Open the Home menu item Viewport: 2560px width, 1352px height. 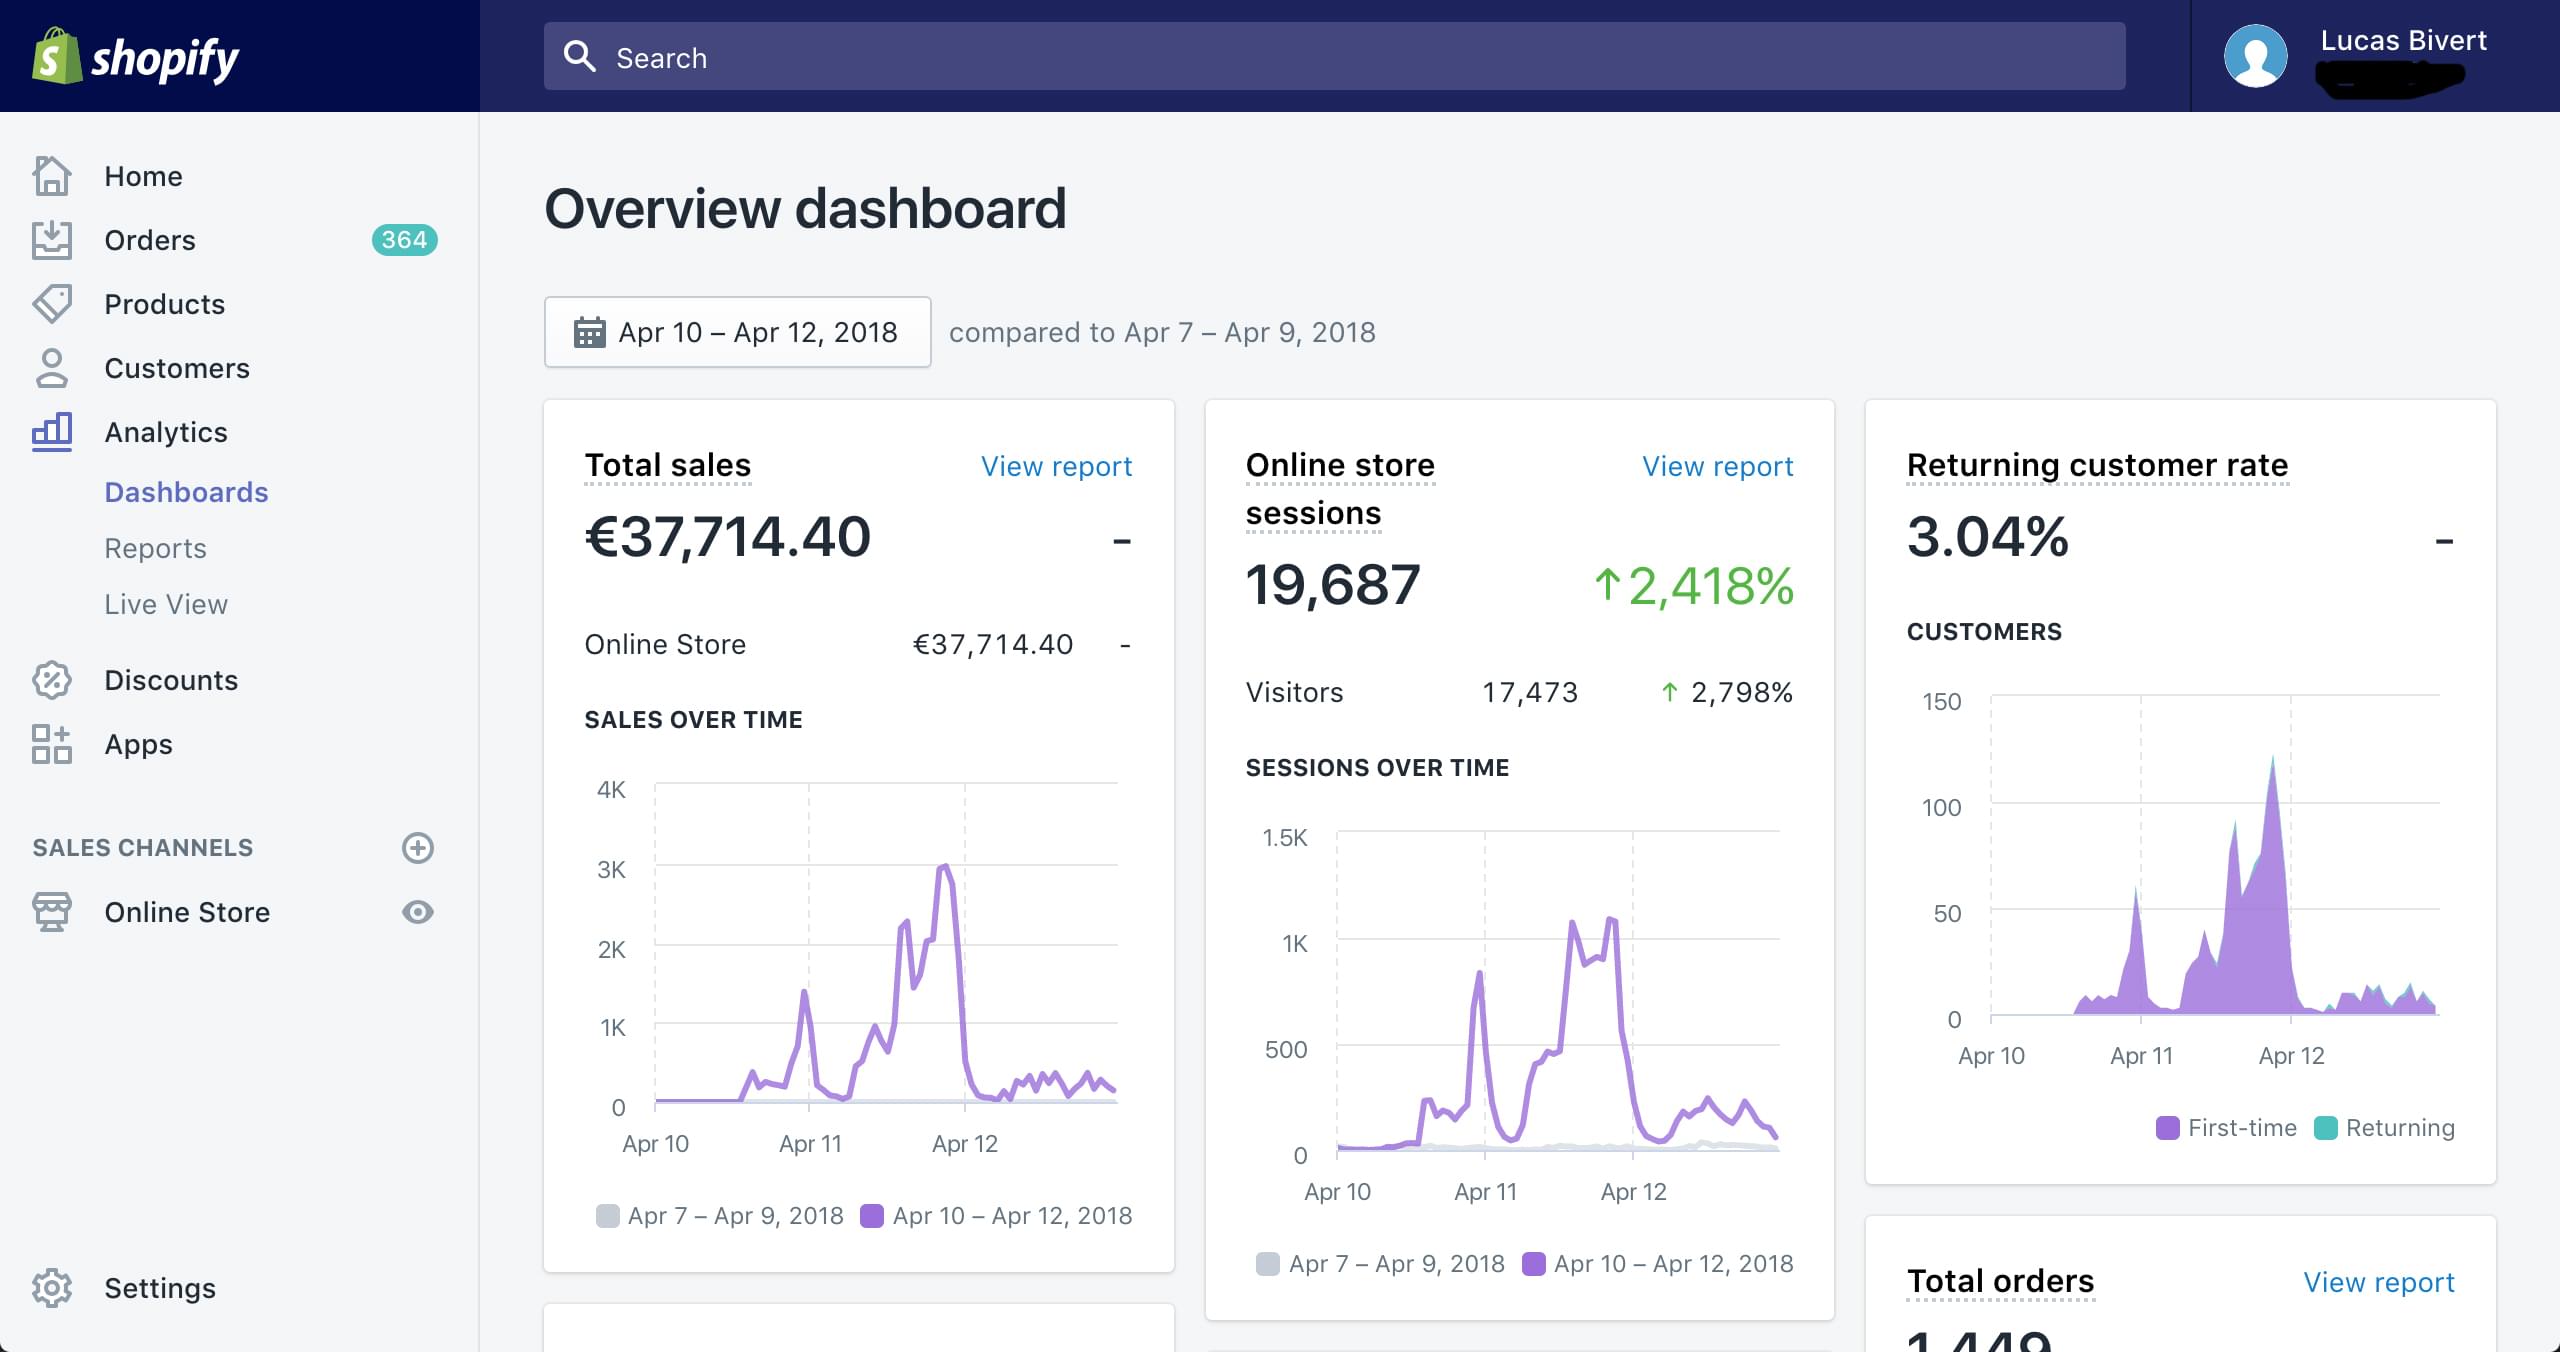click(x=143, y=176)
